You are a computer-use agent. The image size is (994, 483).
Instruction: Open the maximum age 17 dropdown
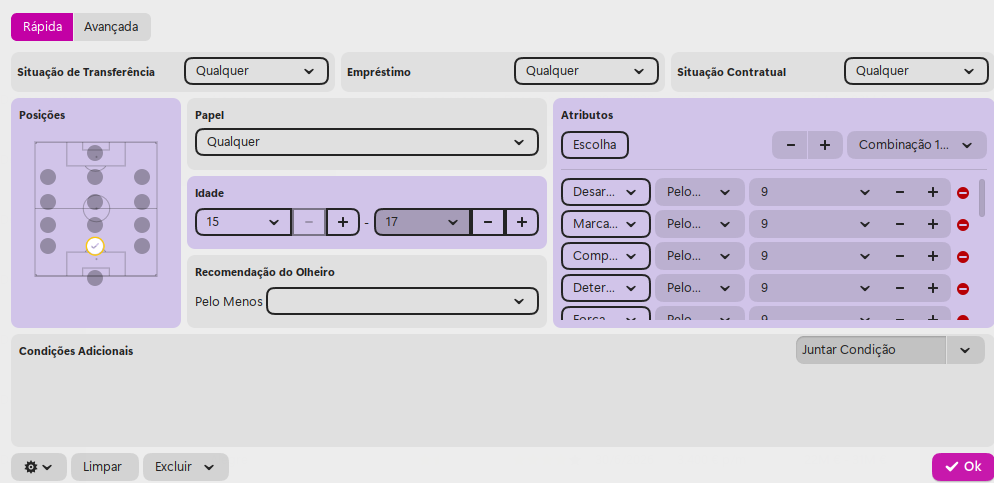(422, 222)
